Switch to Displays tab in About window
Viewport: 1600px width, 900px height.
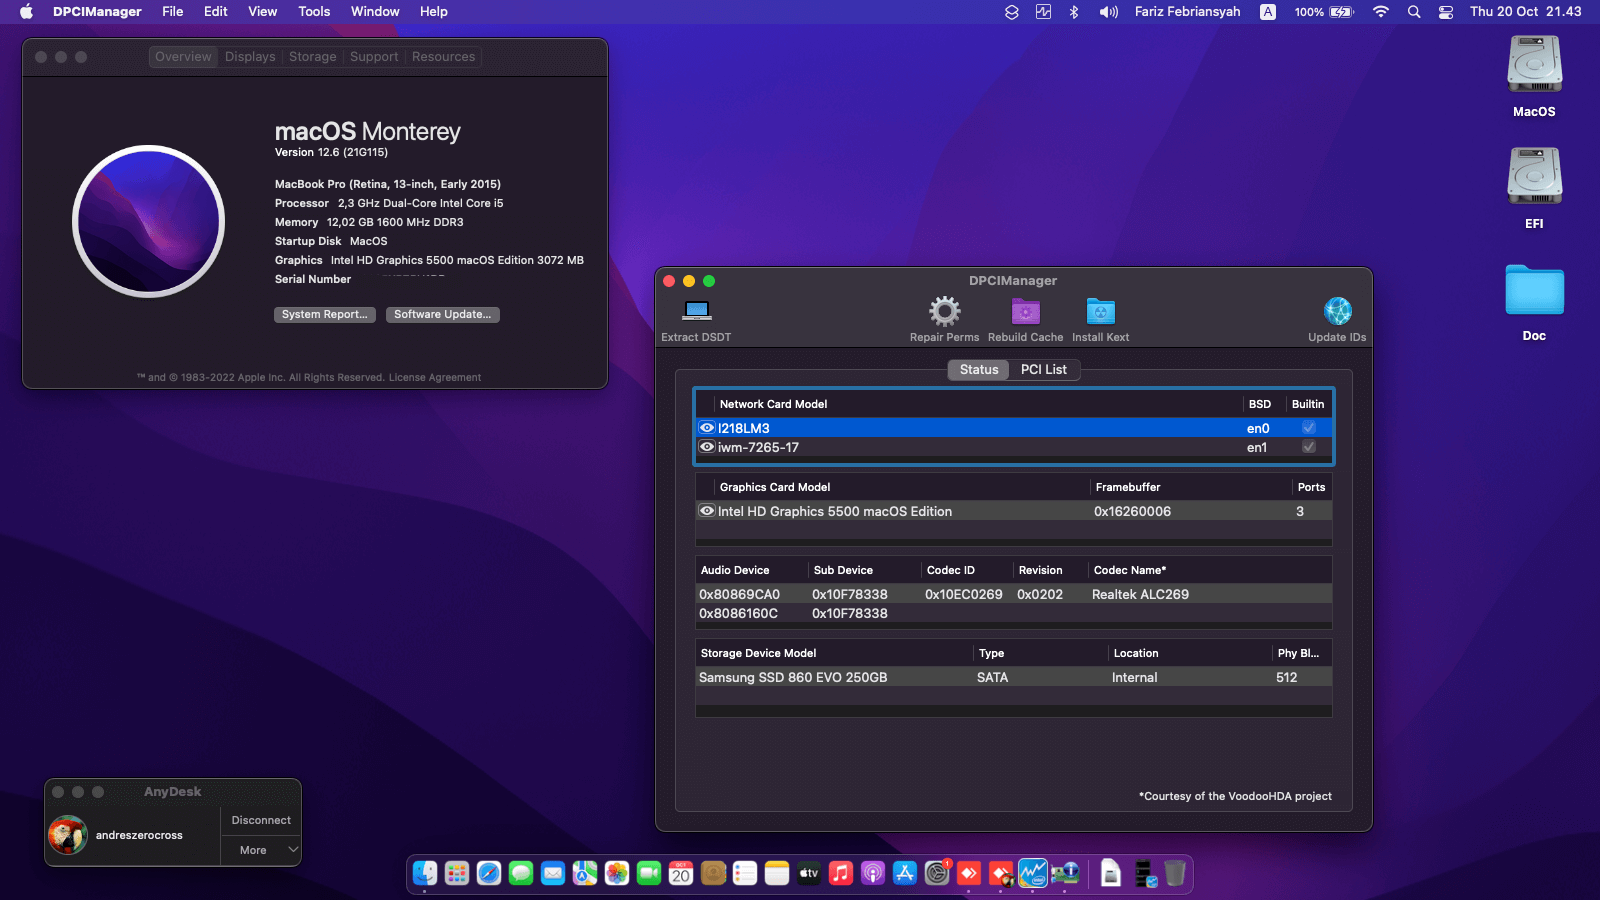pos(250,57)
